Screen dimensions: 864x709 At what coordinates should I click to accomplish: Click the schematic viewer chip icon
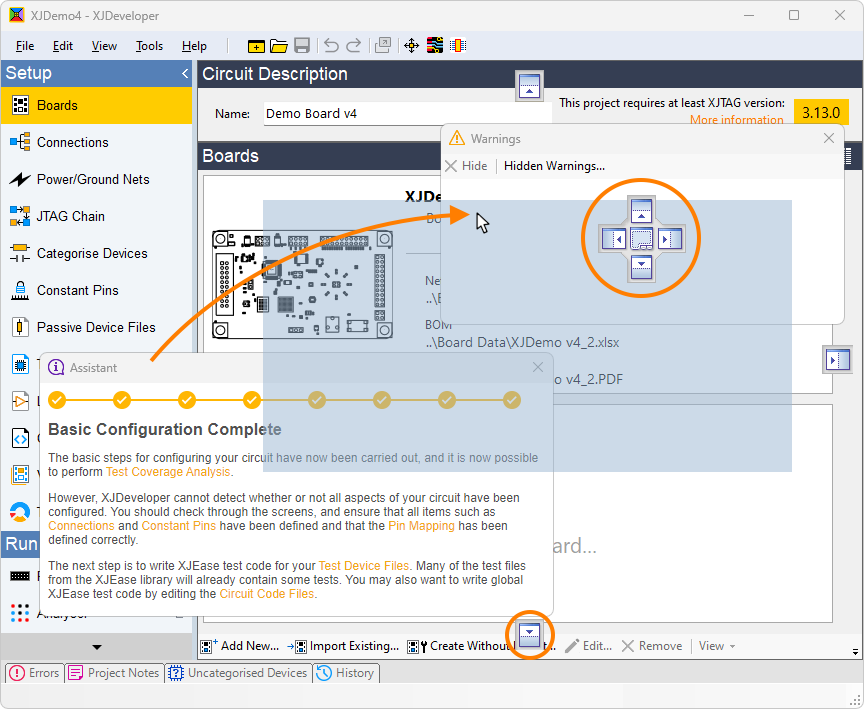[x=458, y=46]
